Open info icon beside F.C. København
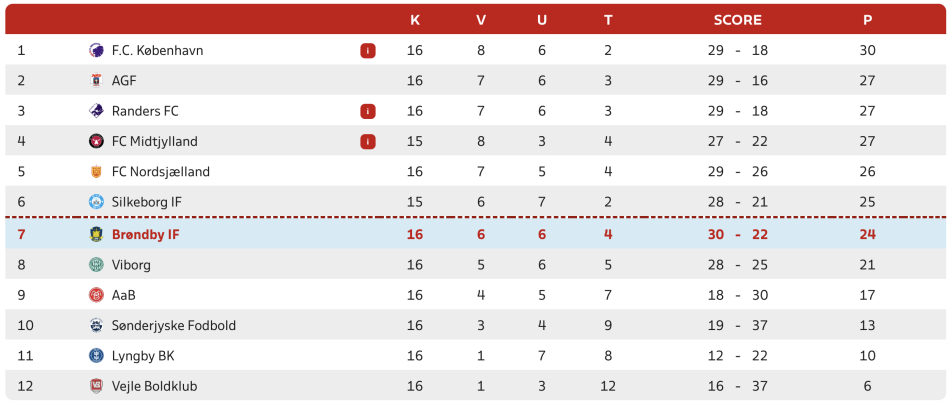Screen dimensions: 950x410 point(368,51)
